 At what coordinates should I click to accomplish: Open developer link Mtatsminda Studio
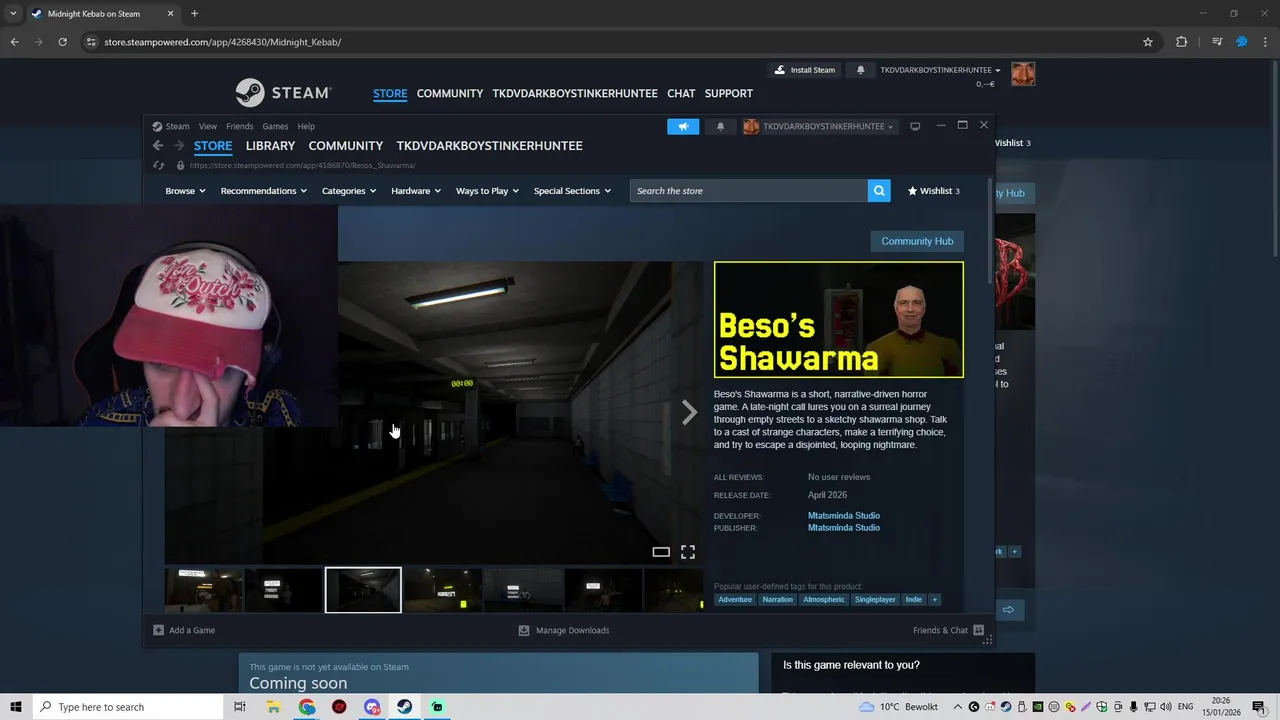(x=843, y=516)
